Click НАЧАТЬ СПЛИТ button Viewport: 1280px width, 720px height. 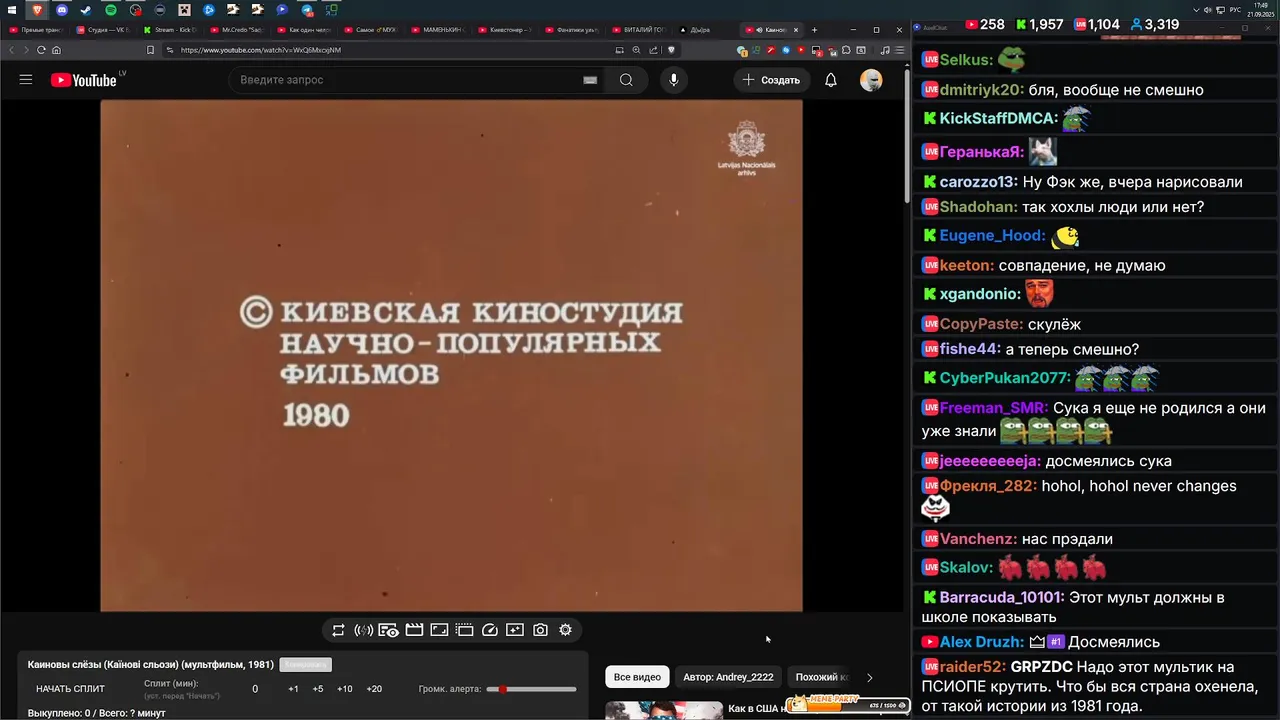70,689
